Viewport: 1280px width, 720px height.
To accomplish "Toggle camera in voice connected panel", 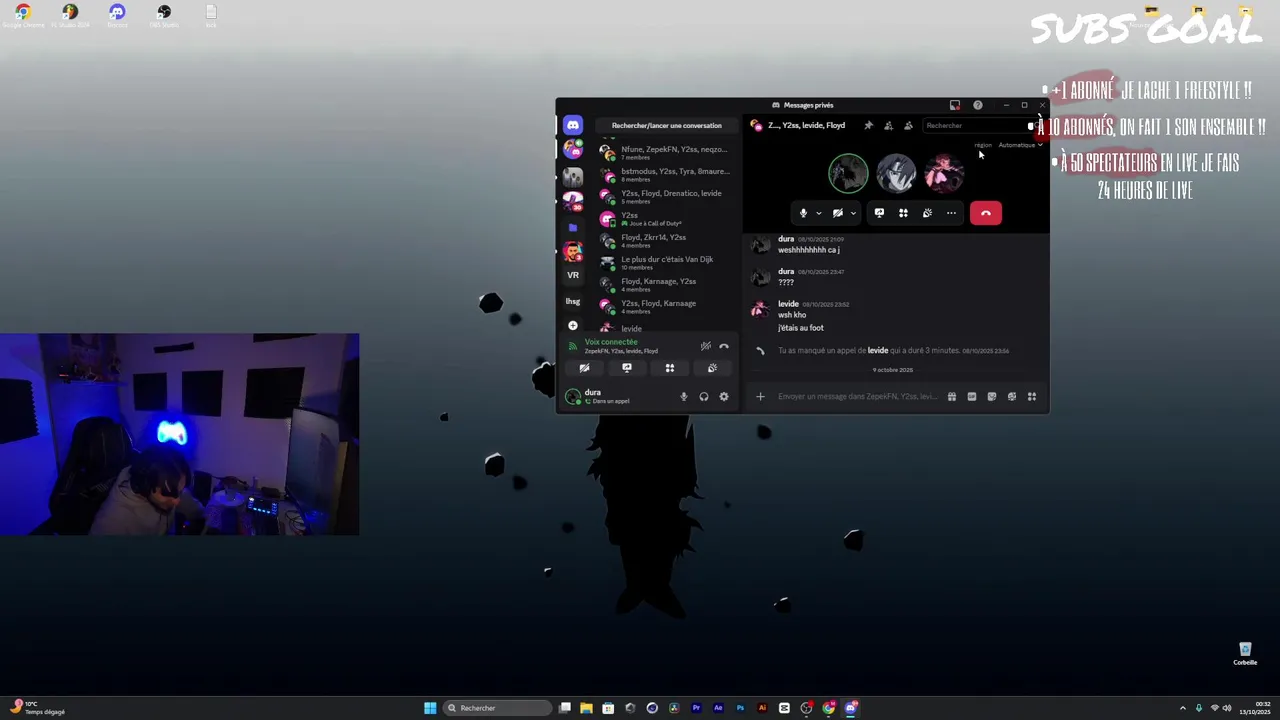I will click(584, 368).
